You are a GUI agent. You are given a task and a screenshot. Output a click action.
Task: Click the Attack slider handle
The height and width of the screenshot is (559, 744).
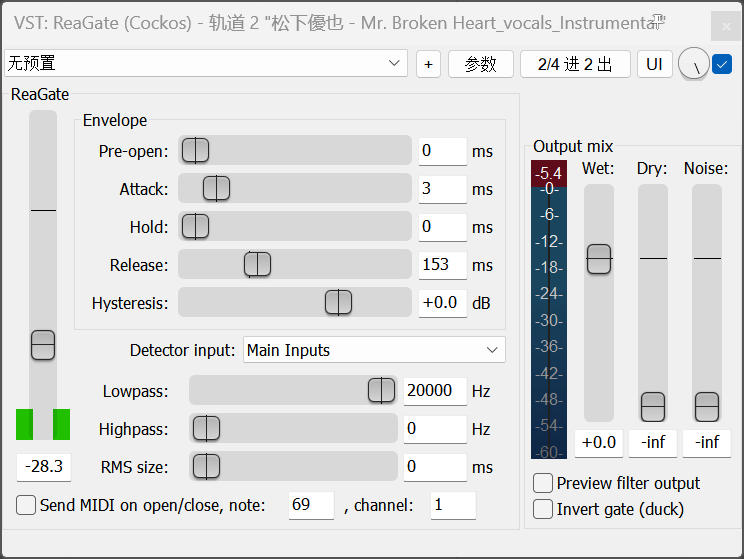click(216, 188)
